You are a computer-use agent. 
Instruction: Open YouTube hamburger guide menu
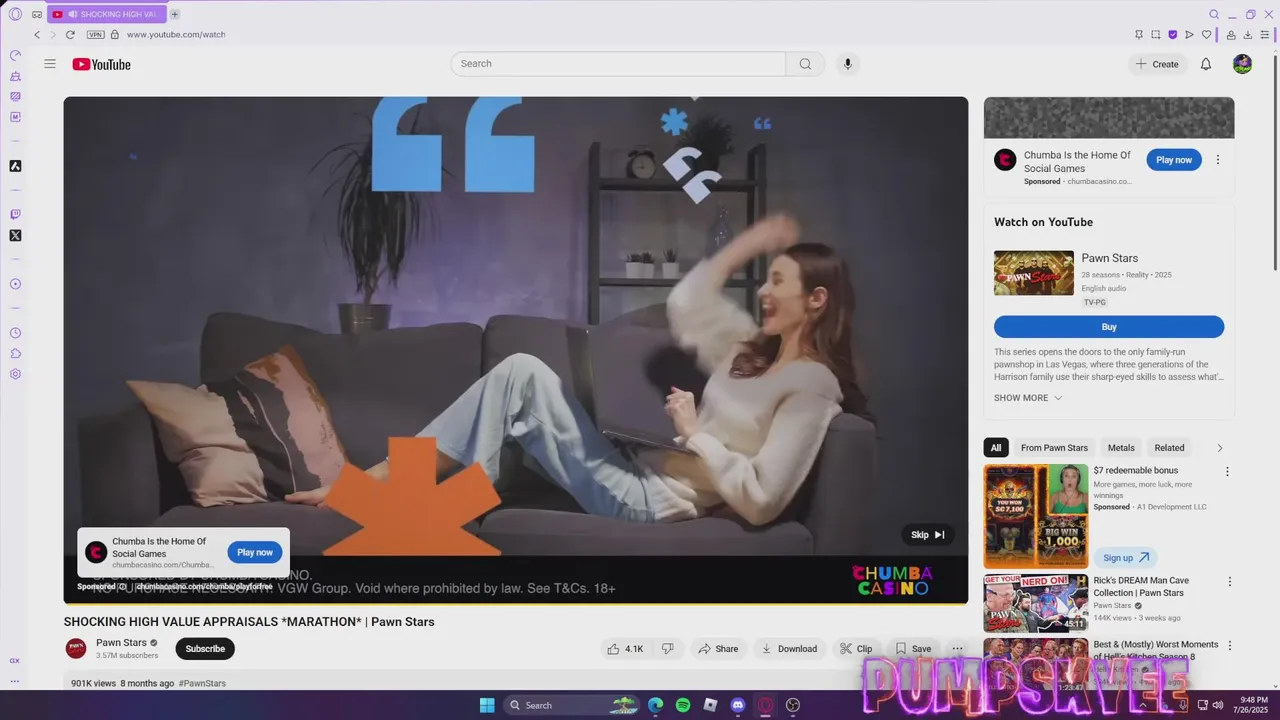(50, 64)
